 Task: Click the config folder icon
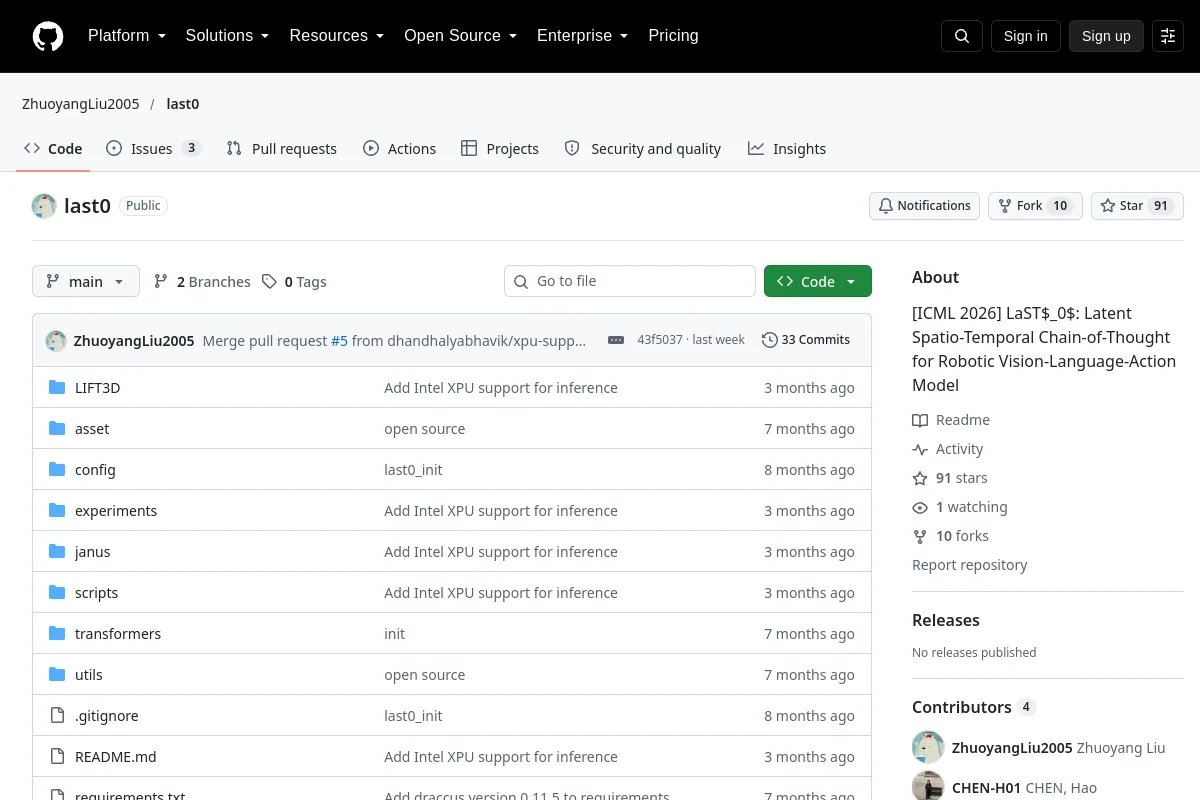click(x=57, y=470)
